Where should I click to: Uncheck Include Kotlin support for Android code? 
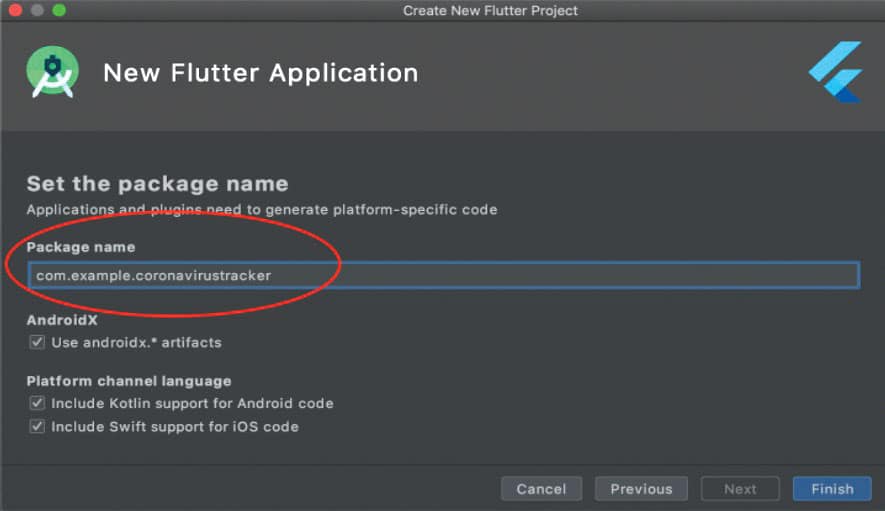pos(37,403)
